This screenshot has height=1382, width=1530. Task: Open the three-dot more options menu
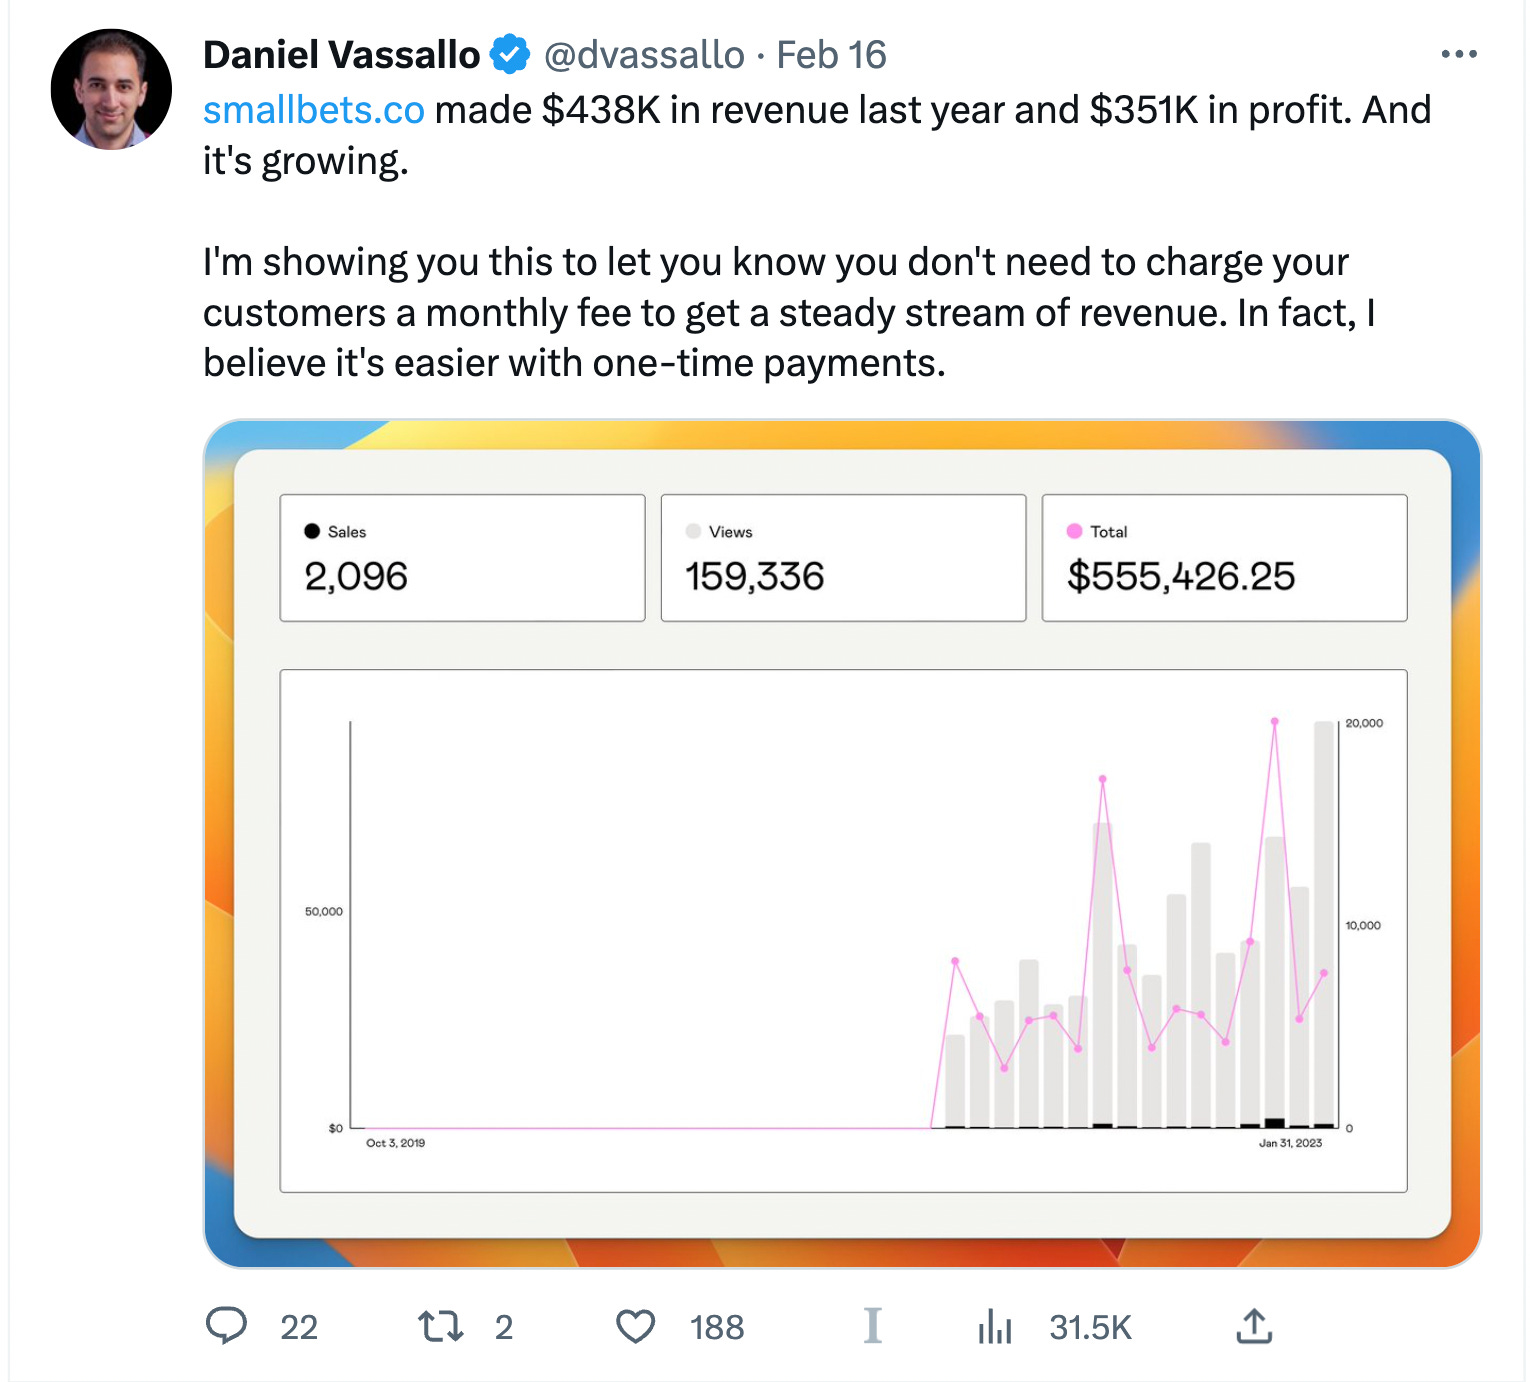(1459, 54)
